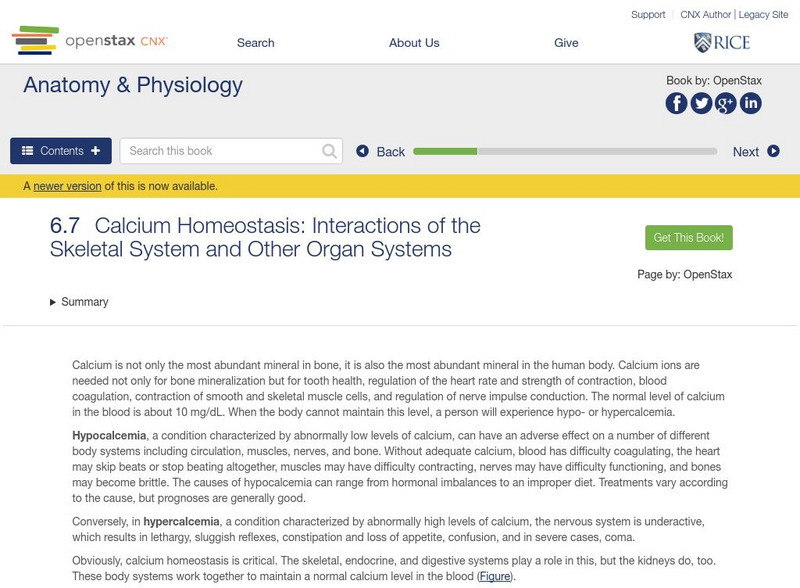
Task: Open the OpenStax CNX logo homepage
Action: pos(89,40)
